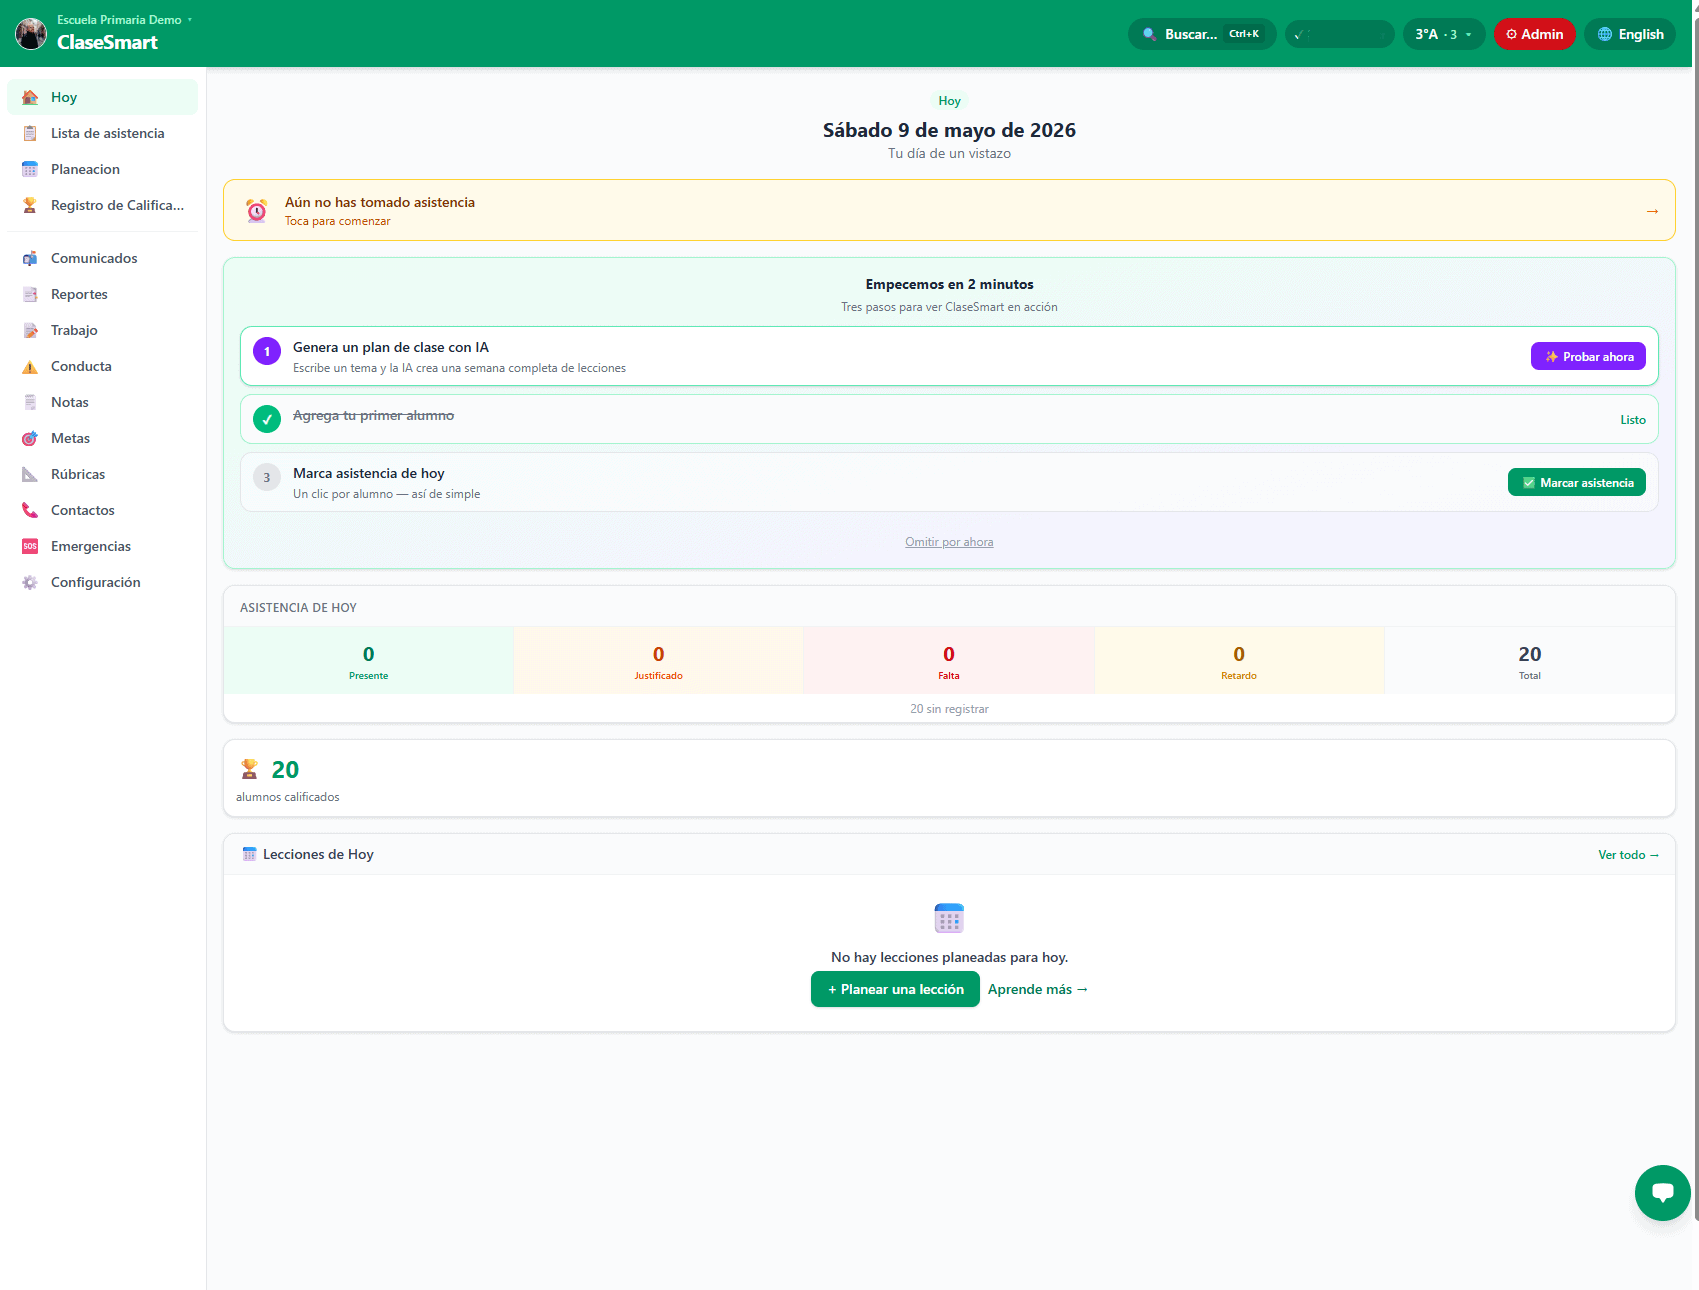The image size is (1699, 1290).
Task: Switch language with English button
Action: (1630, 34)
